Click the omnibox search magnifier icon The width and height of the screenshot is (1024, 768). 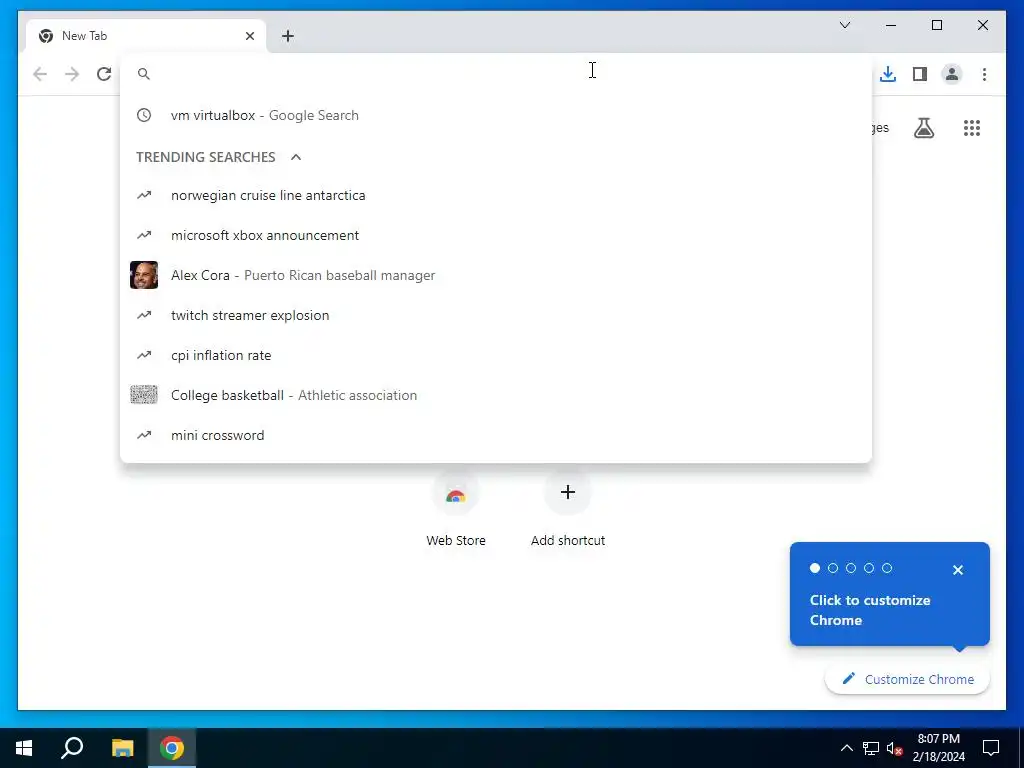click(144, 74)
